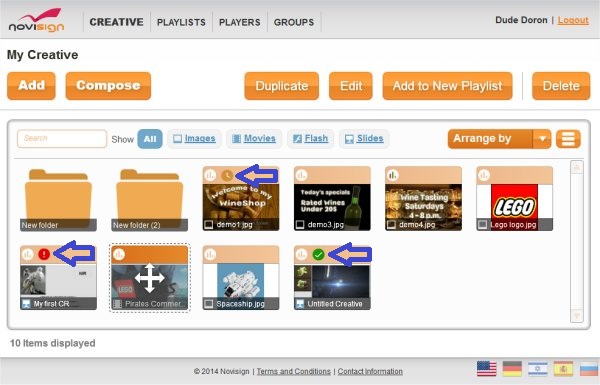Tick the checkbox for demo4.jpg

click(391, 225)
